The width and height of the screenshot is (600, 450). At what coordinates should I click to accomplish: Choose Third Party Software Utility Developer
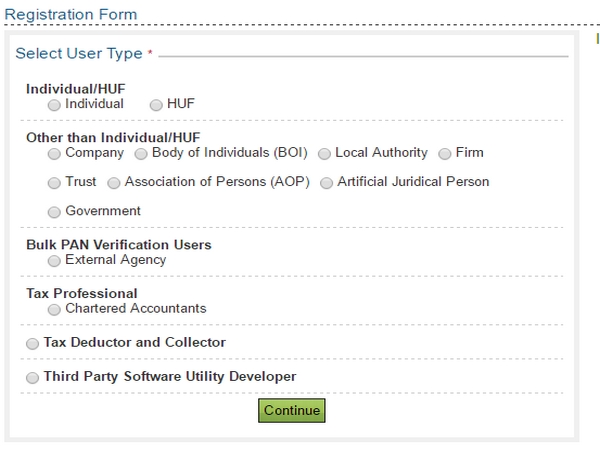33,378
